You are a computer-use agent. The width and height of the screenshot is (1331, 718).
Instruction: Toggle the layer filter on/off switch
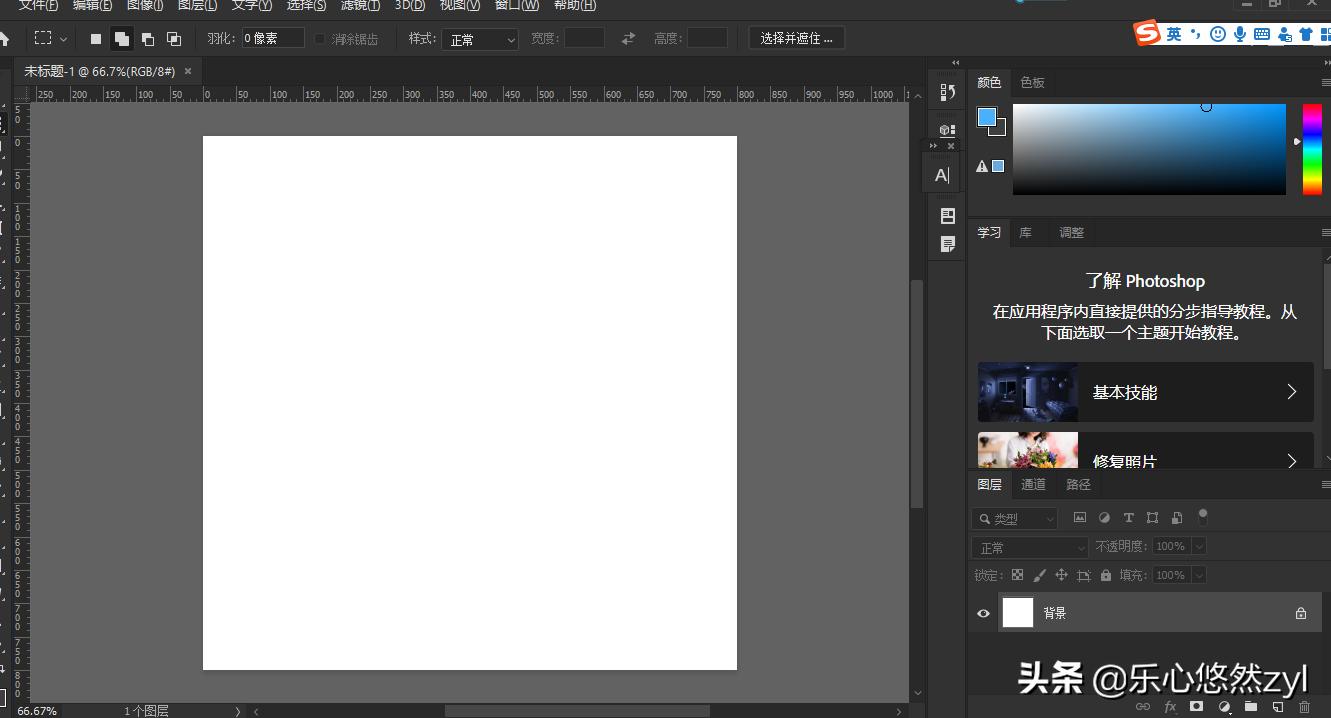tap(1203, 517)
